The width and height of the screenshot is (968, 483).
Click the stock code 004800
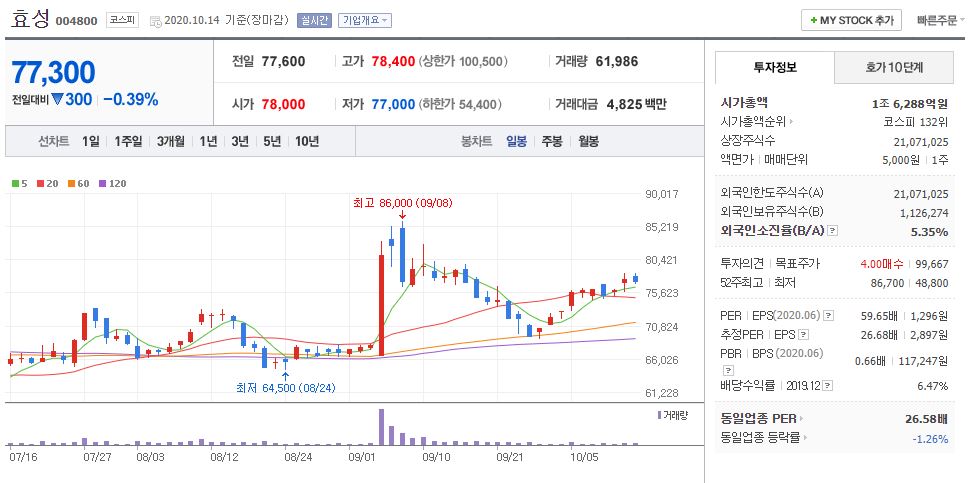(x=77, y=21)
